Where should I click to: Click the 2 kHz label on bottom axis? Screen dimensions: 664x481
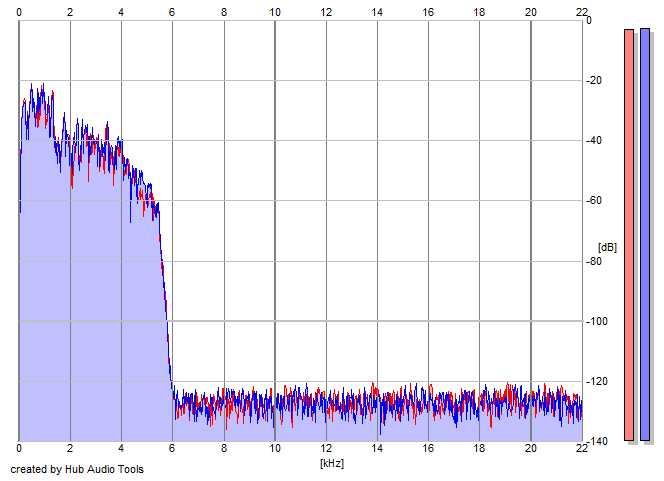point(70,448)
